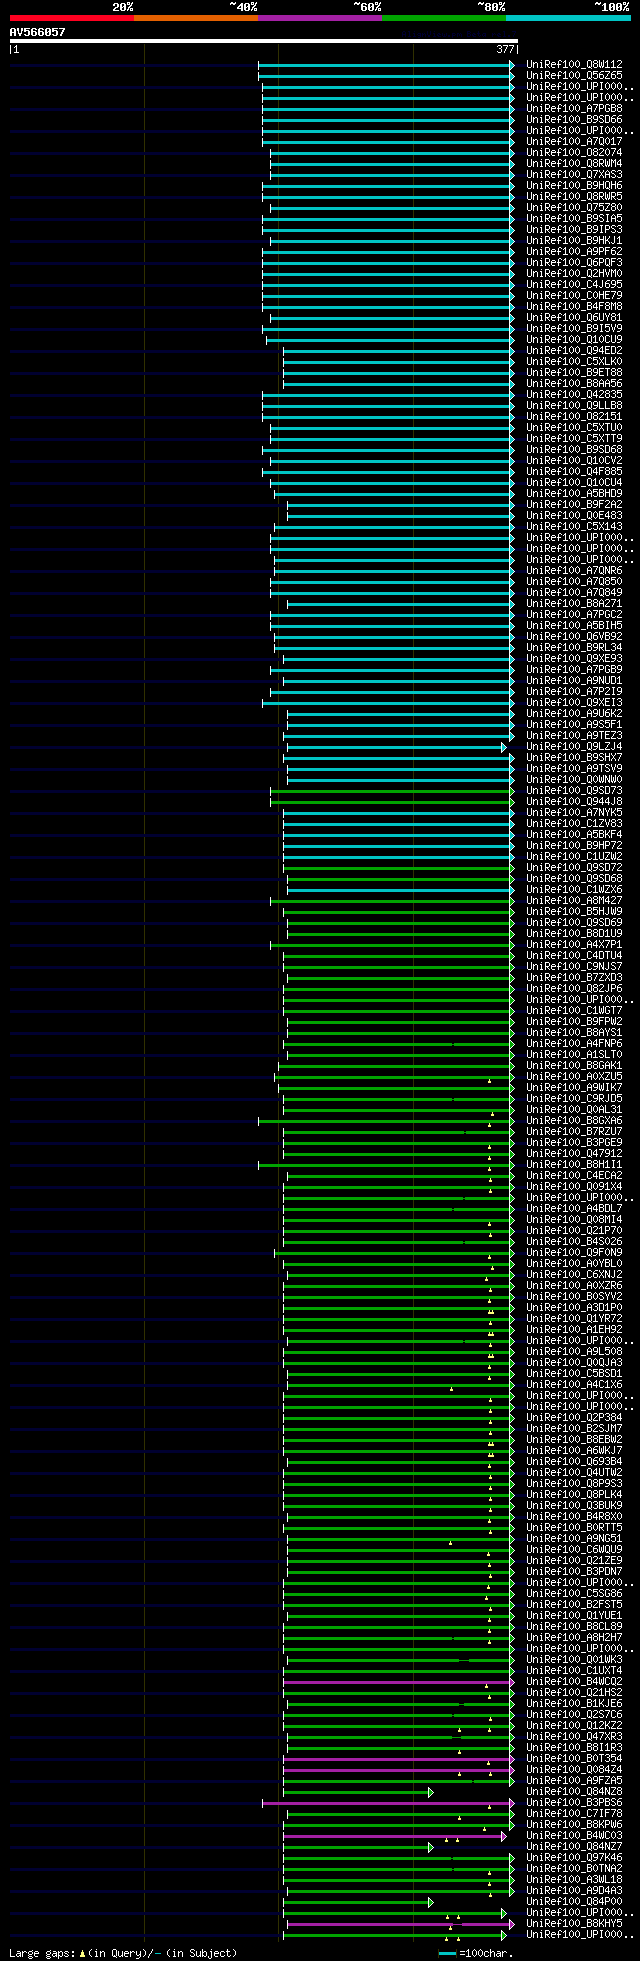
Task: Click hit label UniRef100_B9HQH6
Action: [x=574, y=186]
